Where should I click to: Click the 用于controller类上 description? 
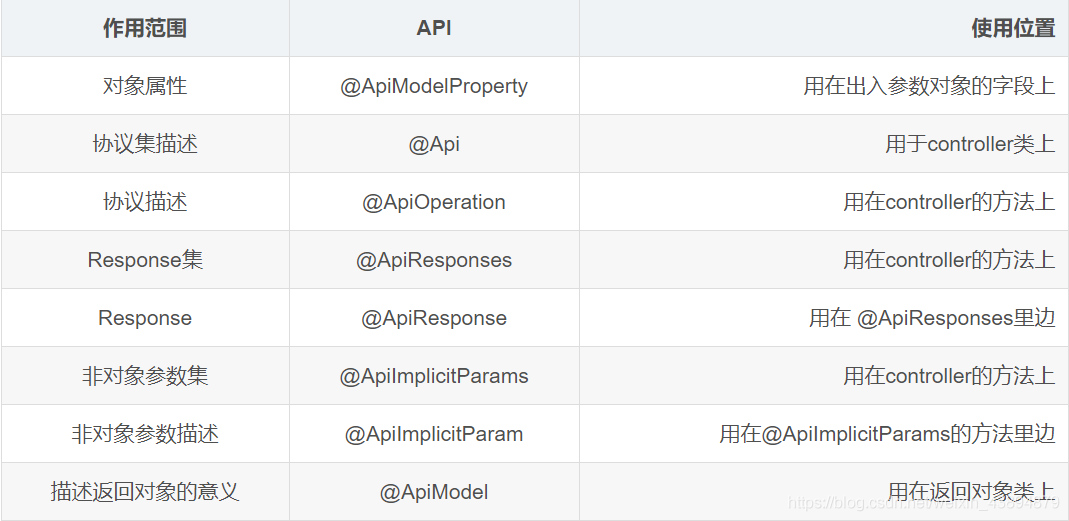click(970, 144)
